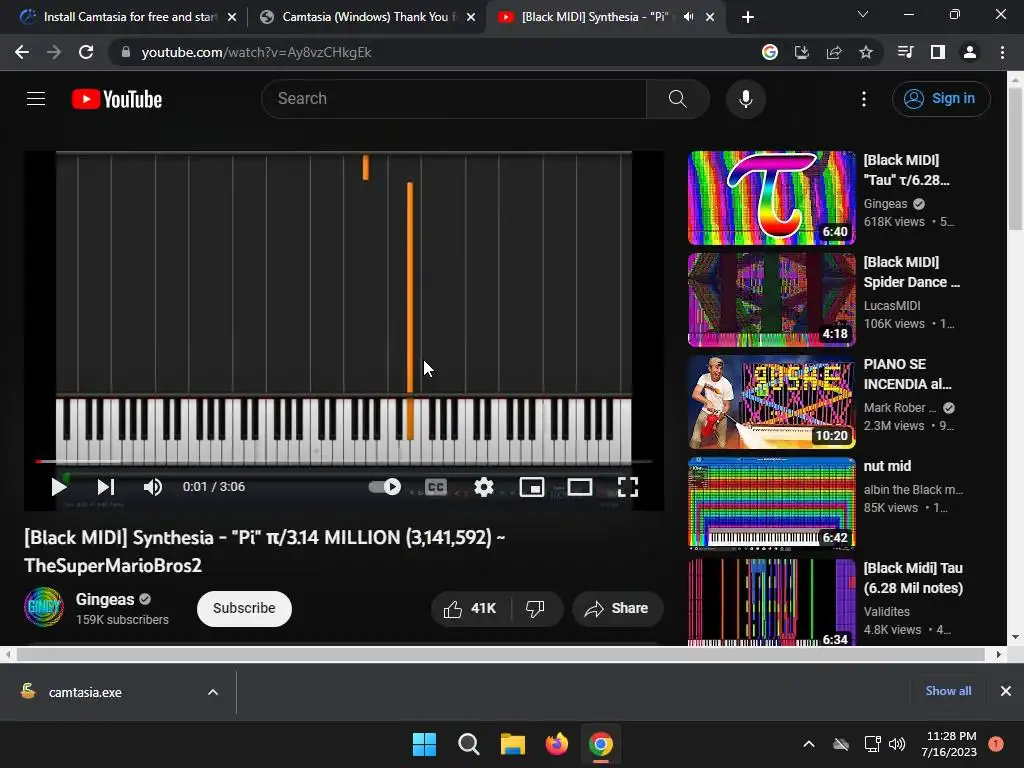Open media controls in Chrome toolbar

[x=906, y=52]
